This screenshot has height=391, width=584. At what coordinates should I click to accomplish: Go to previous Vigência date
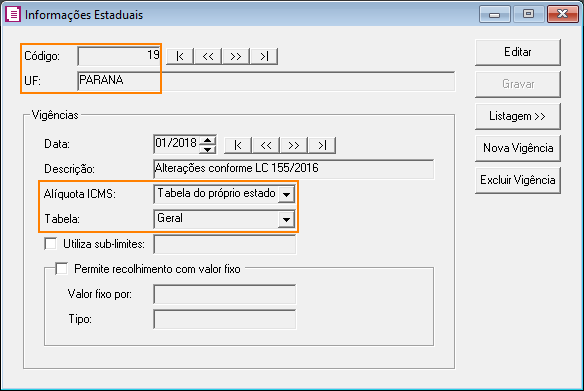pyautogui.click(x=266, y=145)
